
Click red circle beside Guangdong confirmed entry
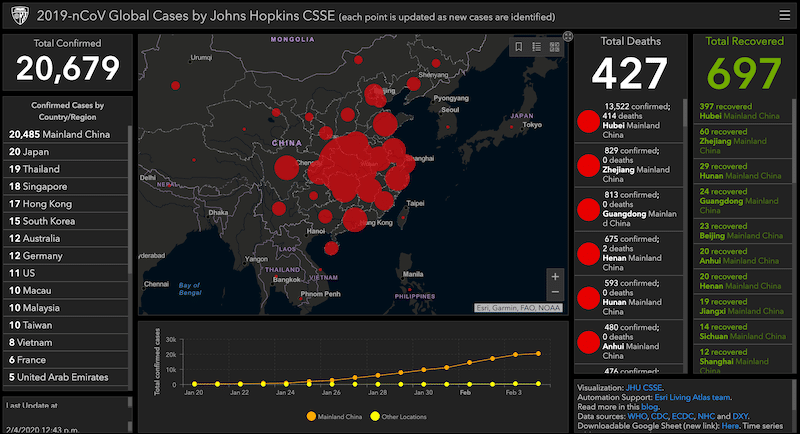pos(588,210)
